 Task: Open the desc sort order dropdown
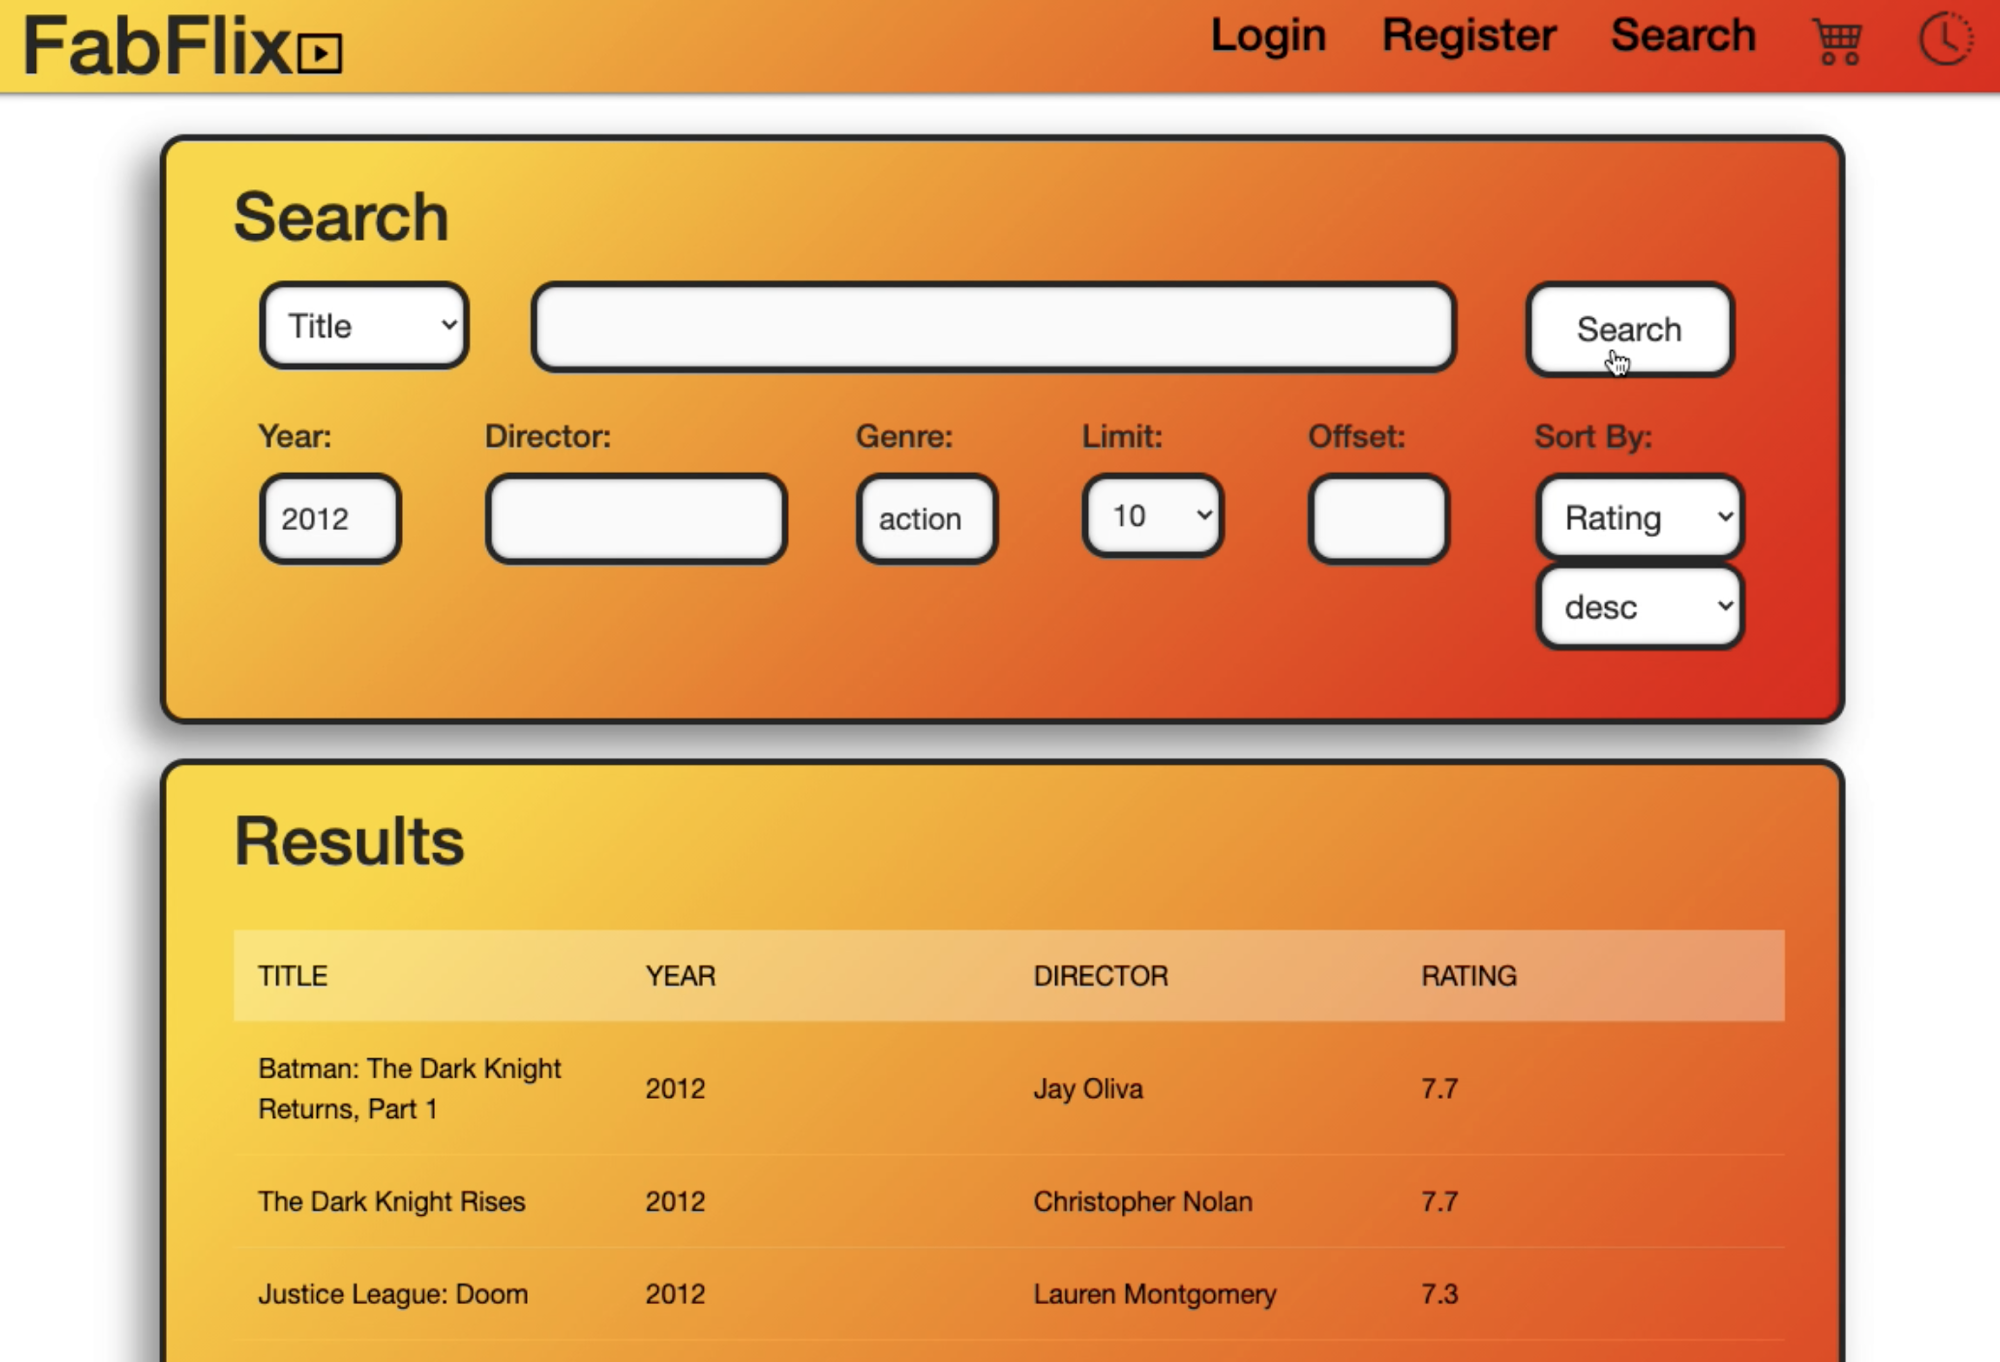[x=1638, y=606]
